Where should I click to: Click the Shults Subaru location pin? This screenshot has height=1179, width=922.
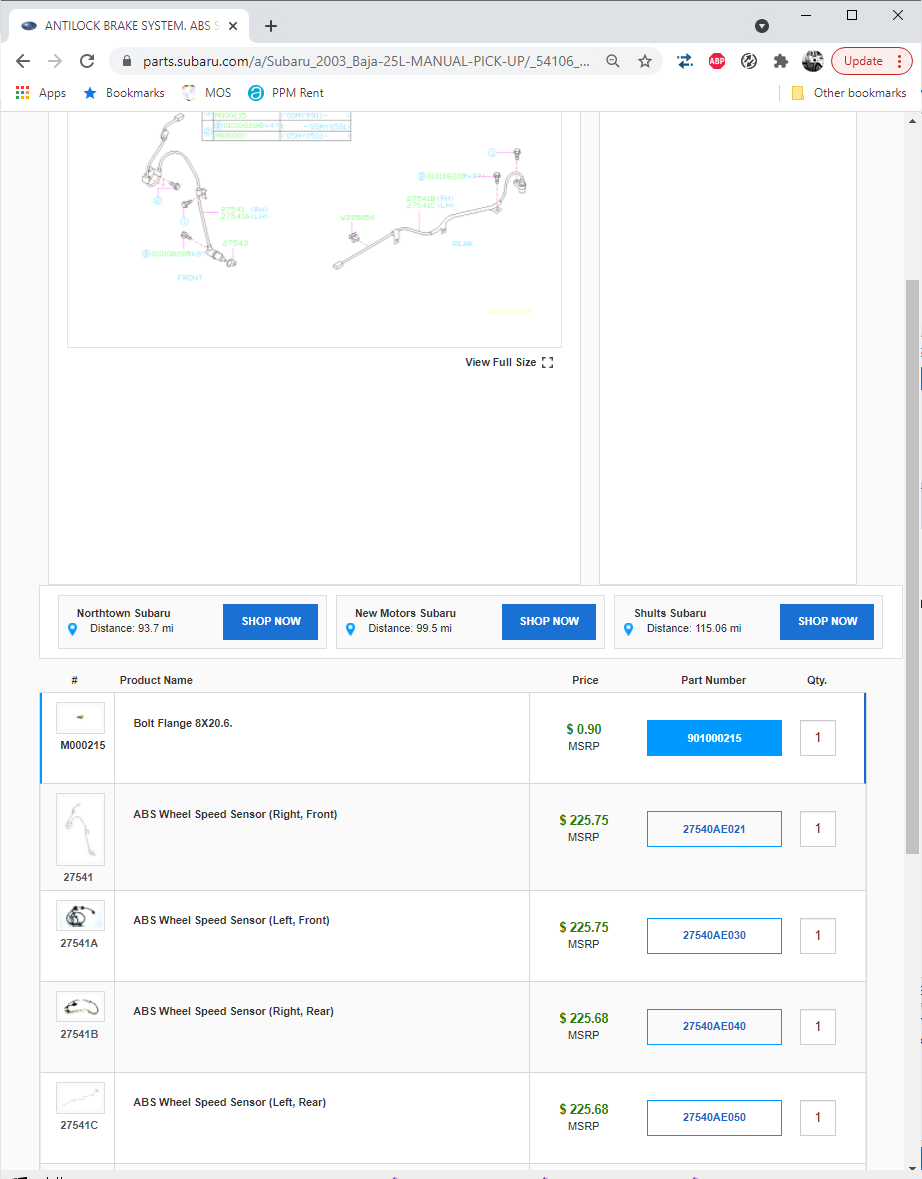point(629,629)
